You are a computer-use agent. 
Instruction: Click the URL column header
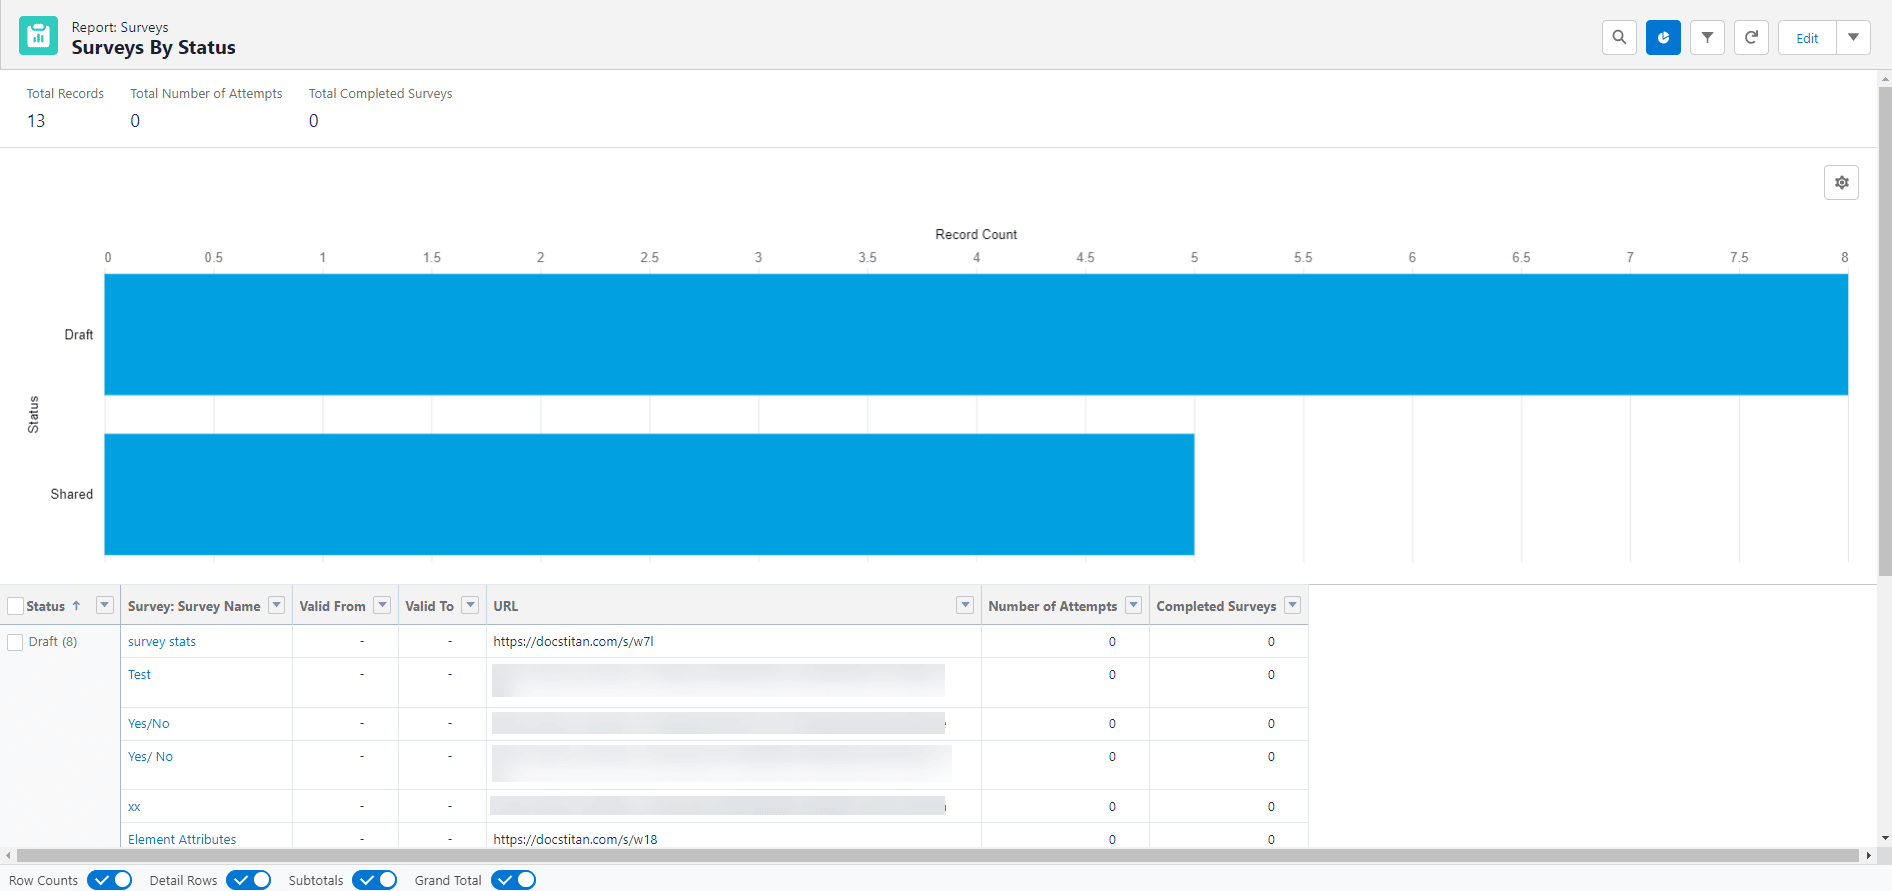[x=506, y=606]
